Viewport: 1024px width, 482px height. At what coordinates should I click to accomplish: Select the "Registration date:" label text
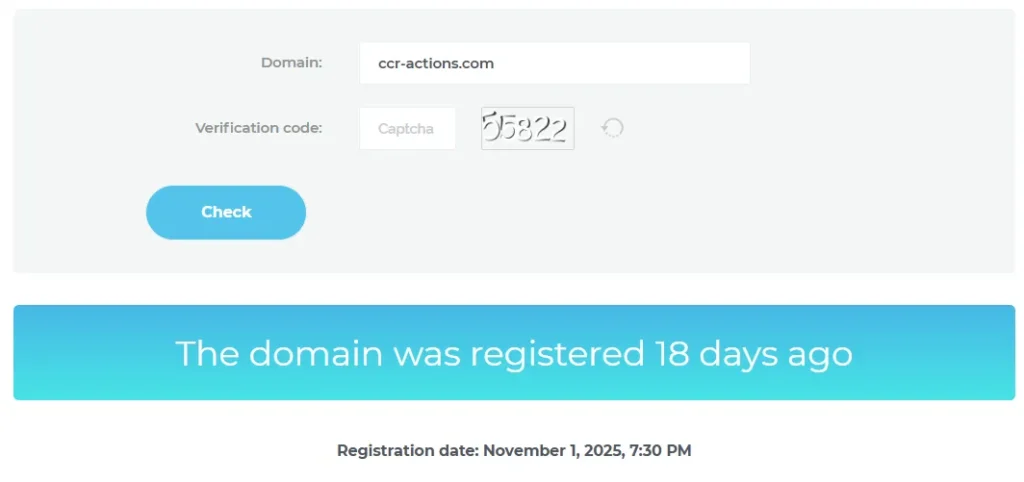pyautogui.click(x=407, y=451)
